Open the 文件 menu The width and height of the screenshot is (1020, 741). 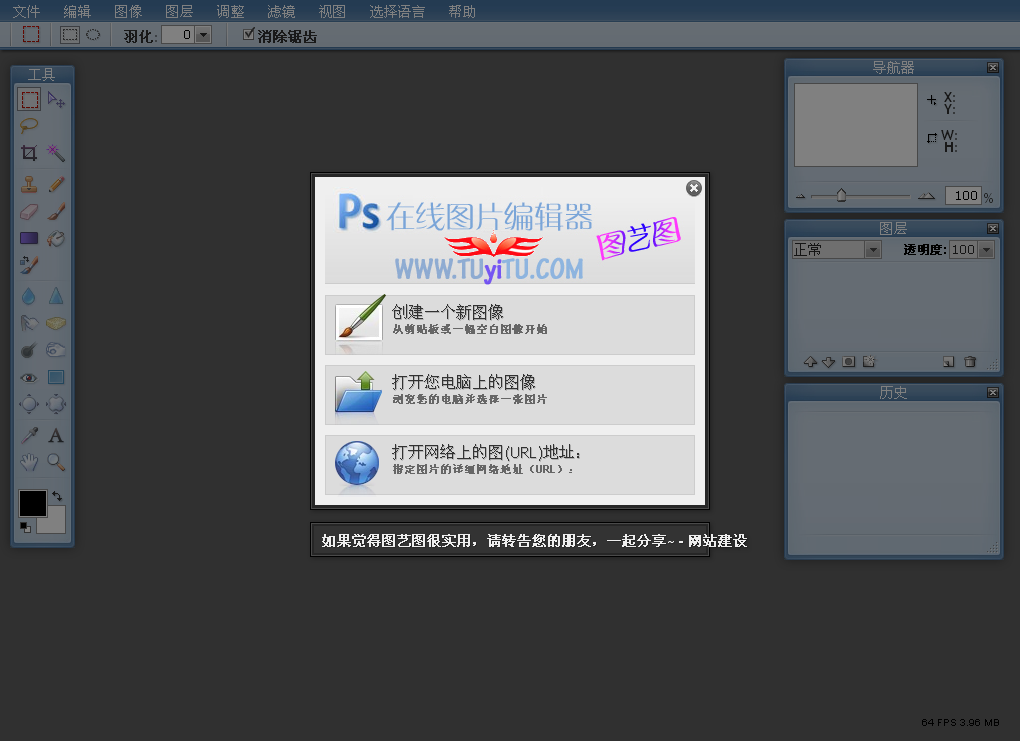pyautogui.click(x=26, y=12)
